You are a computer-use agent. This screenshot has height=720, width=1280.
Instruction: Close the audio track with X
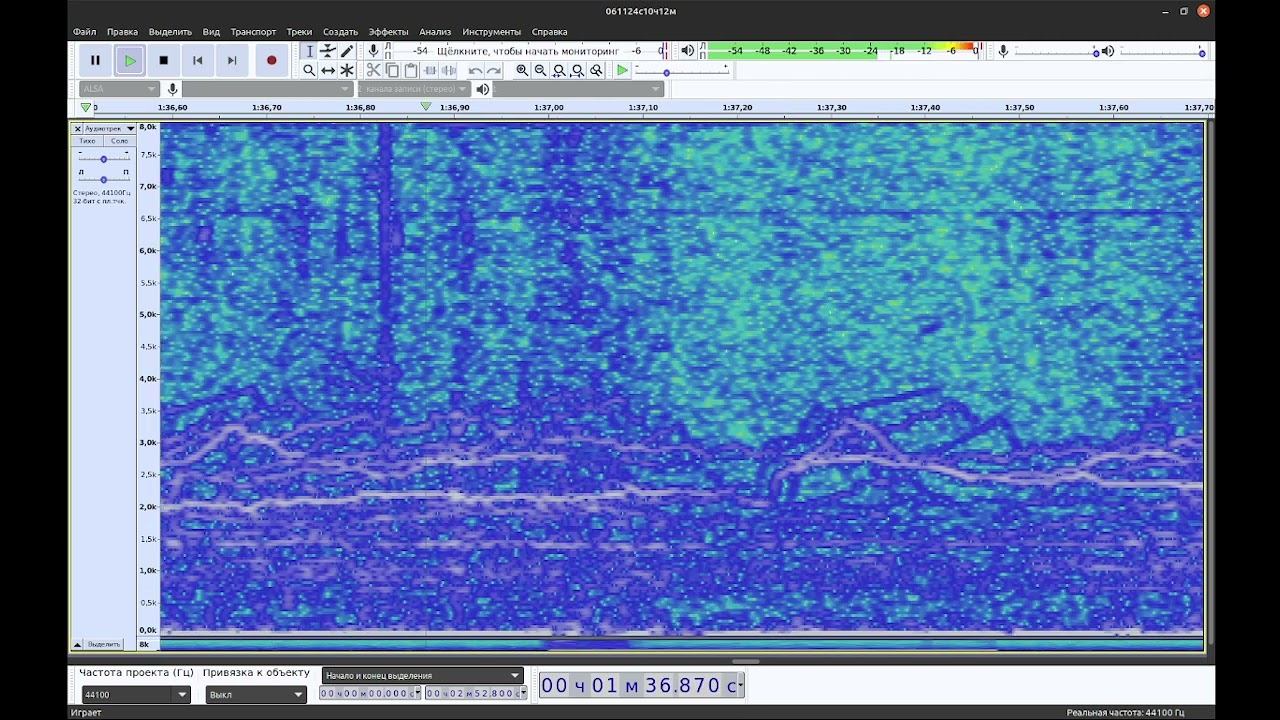78,129
